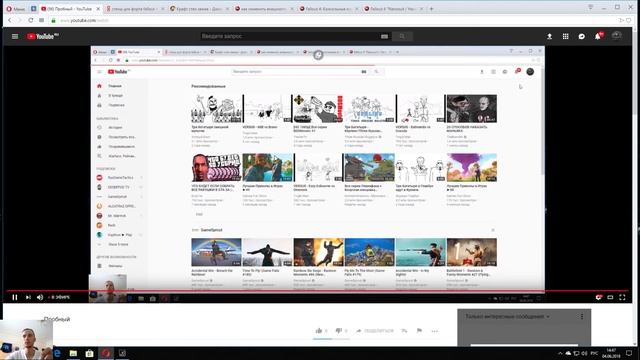Open the player settings gear
The width and height of the screenshot is (640, 360).
click(598, 297)
